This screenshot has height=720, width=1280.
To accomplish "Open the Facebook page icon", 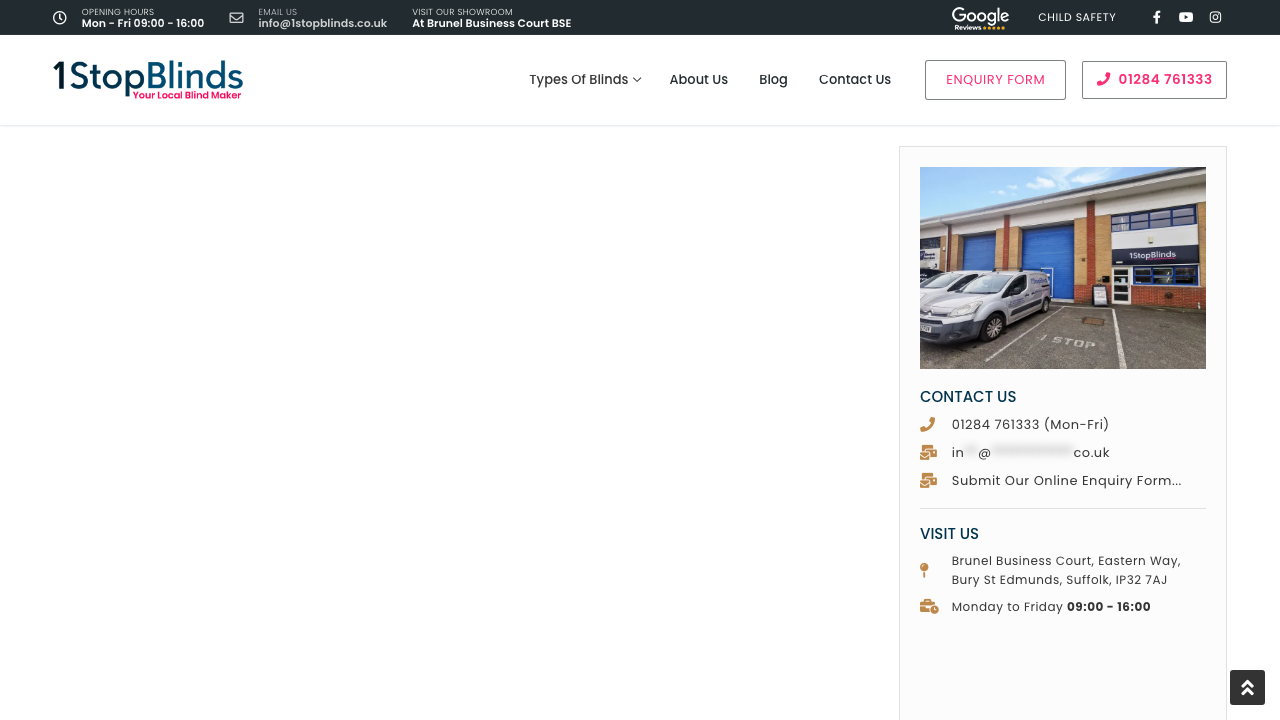I will pyautogui.click(x=1155, y=16).
